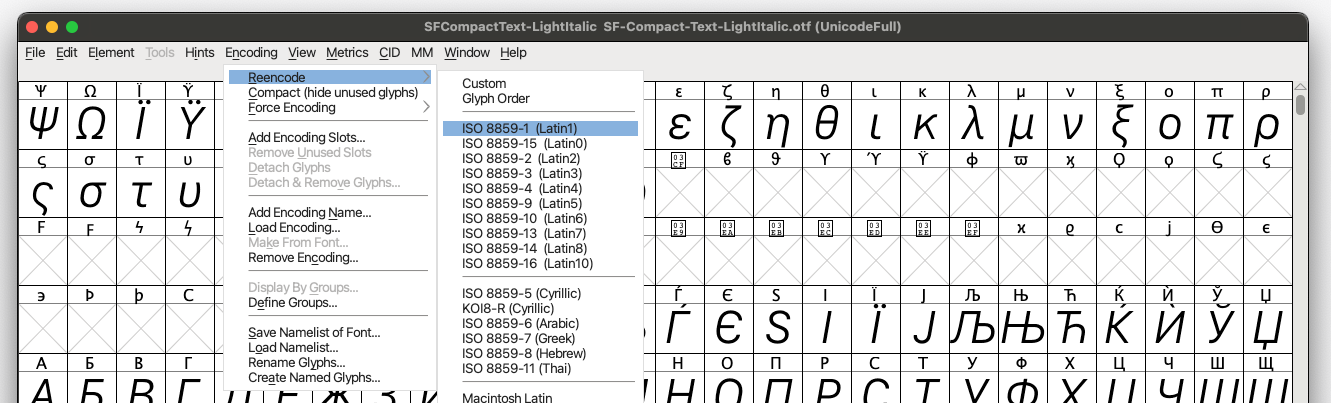The image size is (1331, 403).
Task: Open the Metrics menu
Action: pos(348,52)
